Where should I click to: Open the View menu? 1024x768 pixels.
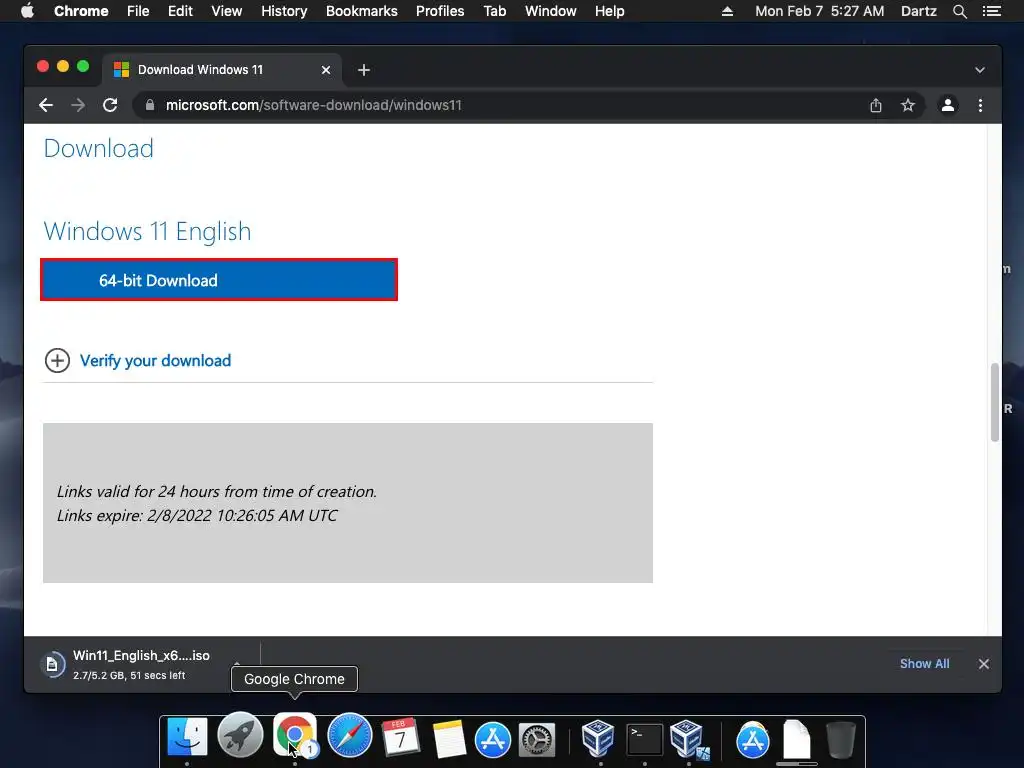pos(227,11)
